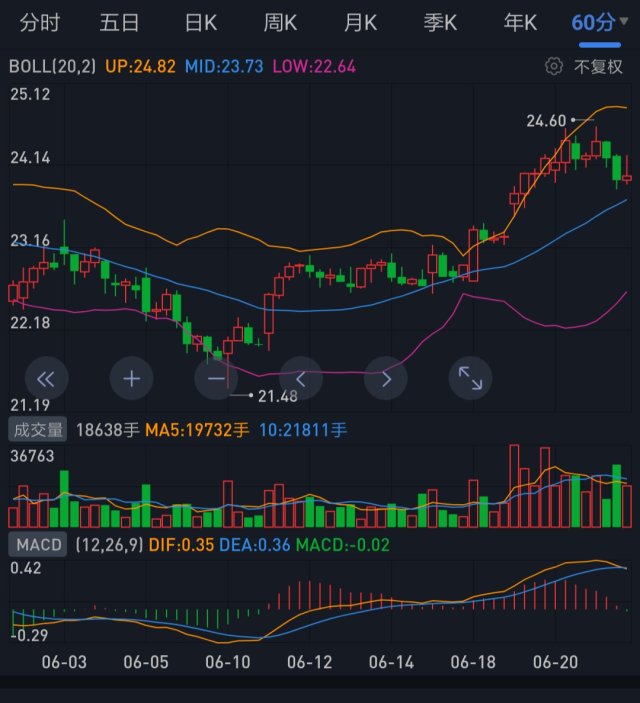Switch to the 分时 chart tab
This screenshot has height=703, width=640.
[x=39, y=22]
